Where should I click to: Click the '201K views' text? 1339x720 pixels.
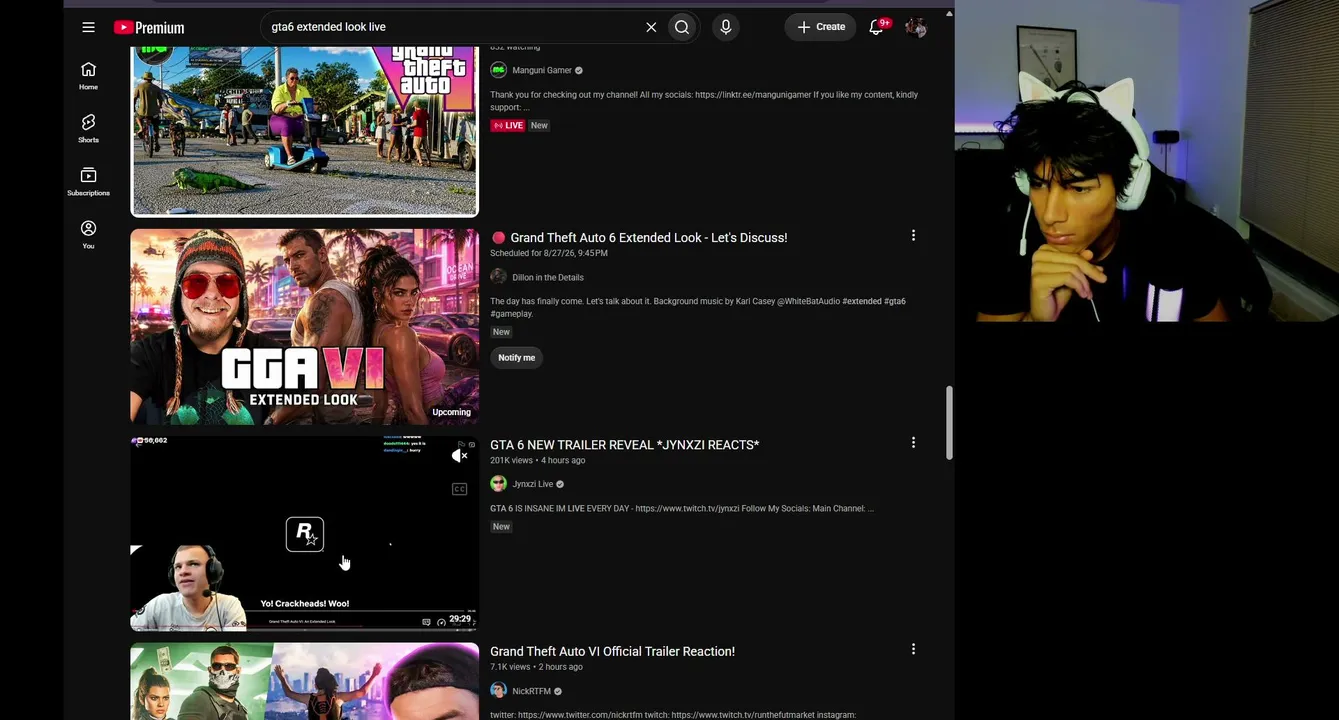coord(511,461)
